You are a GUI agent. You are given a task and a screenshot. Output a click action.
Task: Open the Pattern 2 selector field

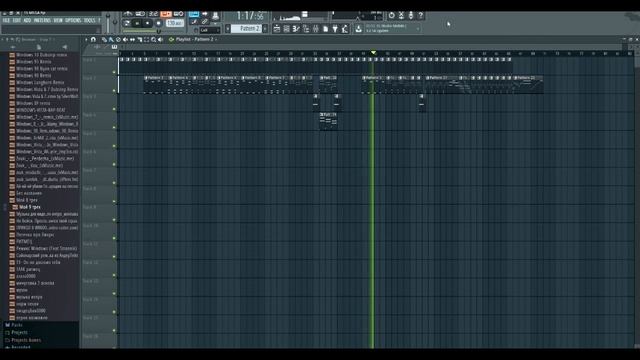[246, 29]
